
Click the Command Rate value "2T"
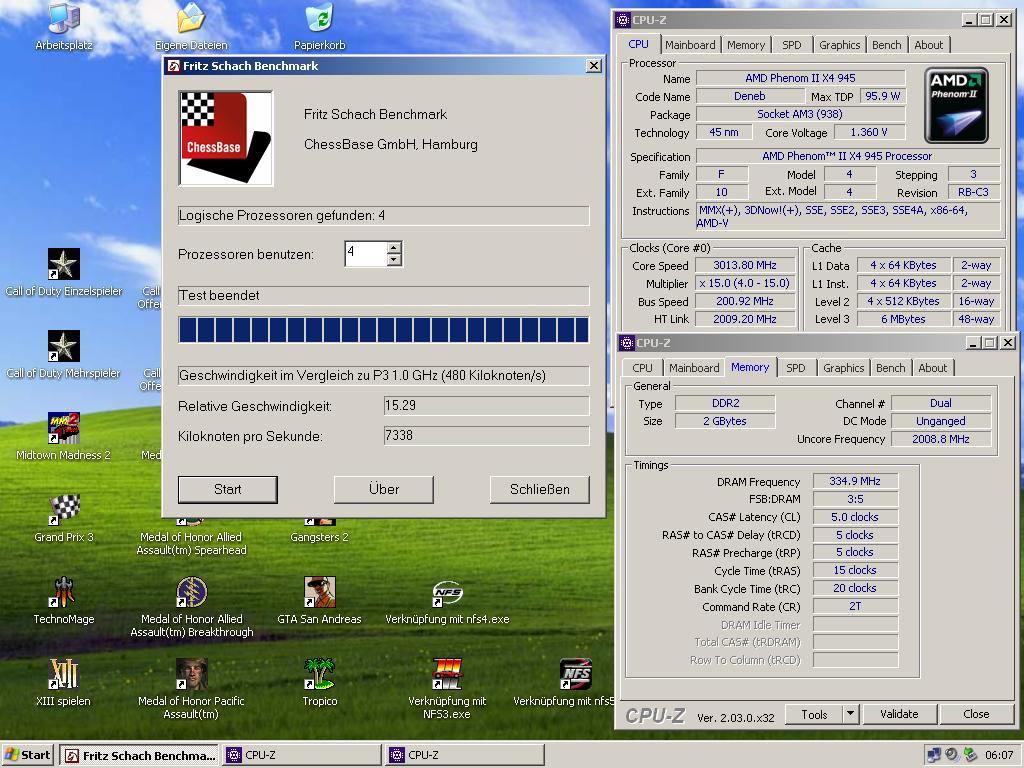855,607
